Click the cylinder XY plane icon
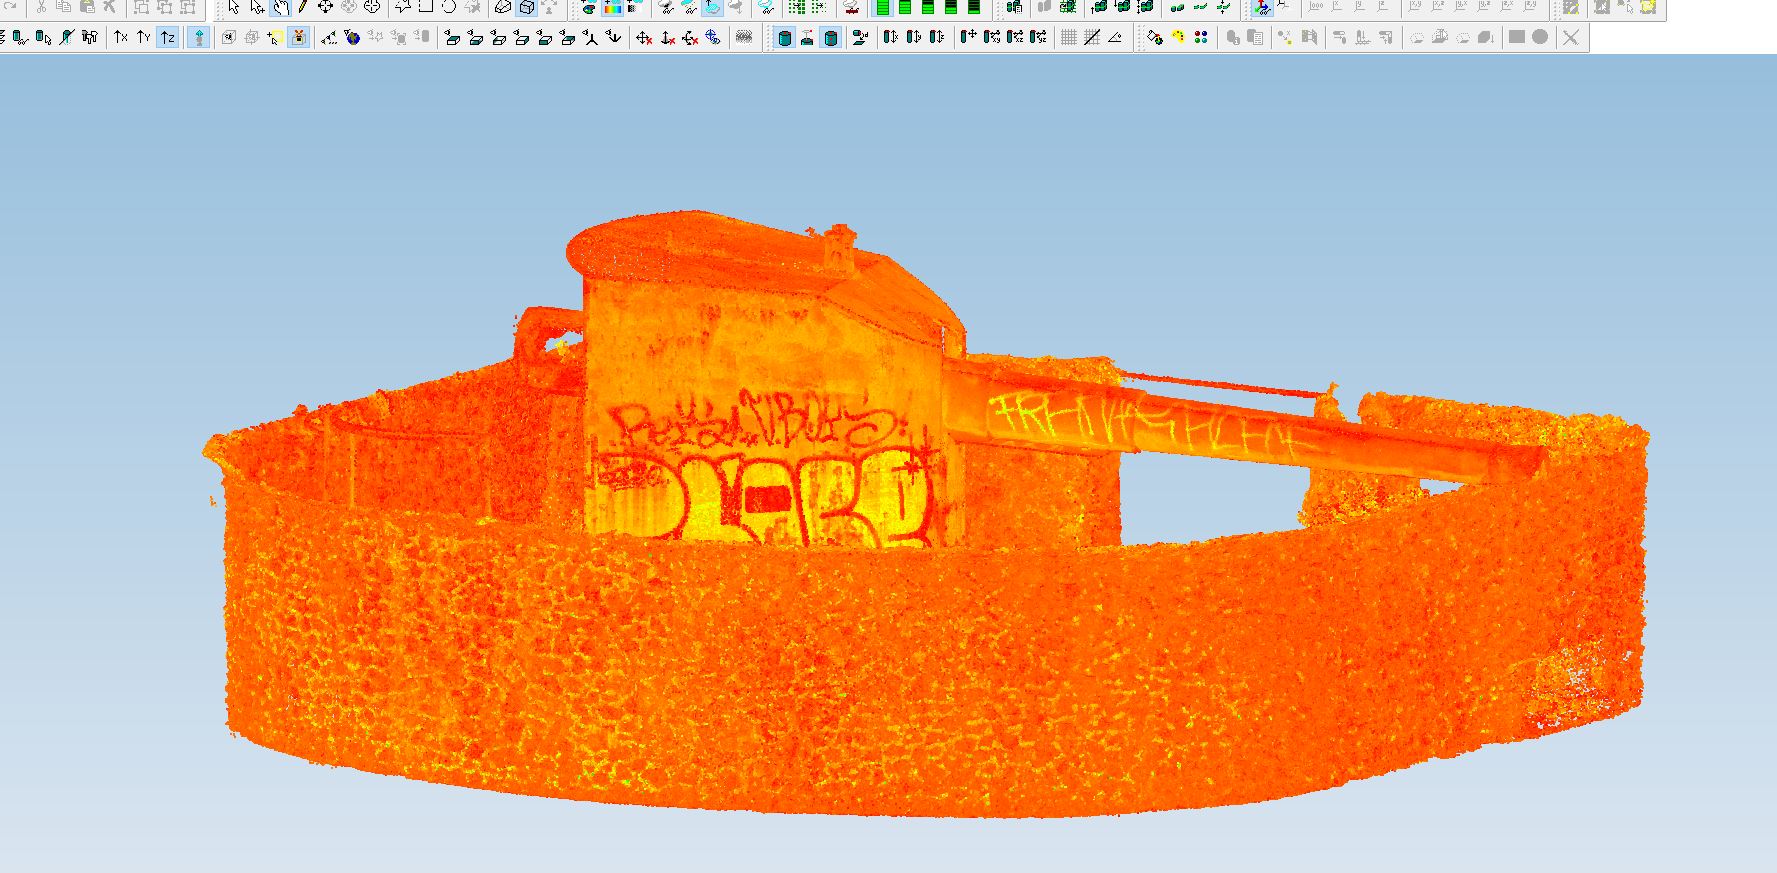This screenshot has width=1777, height=873. pos(992,37)
